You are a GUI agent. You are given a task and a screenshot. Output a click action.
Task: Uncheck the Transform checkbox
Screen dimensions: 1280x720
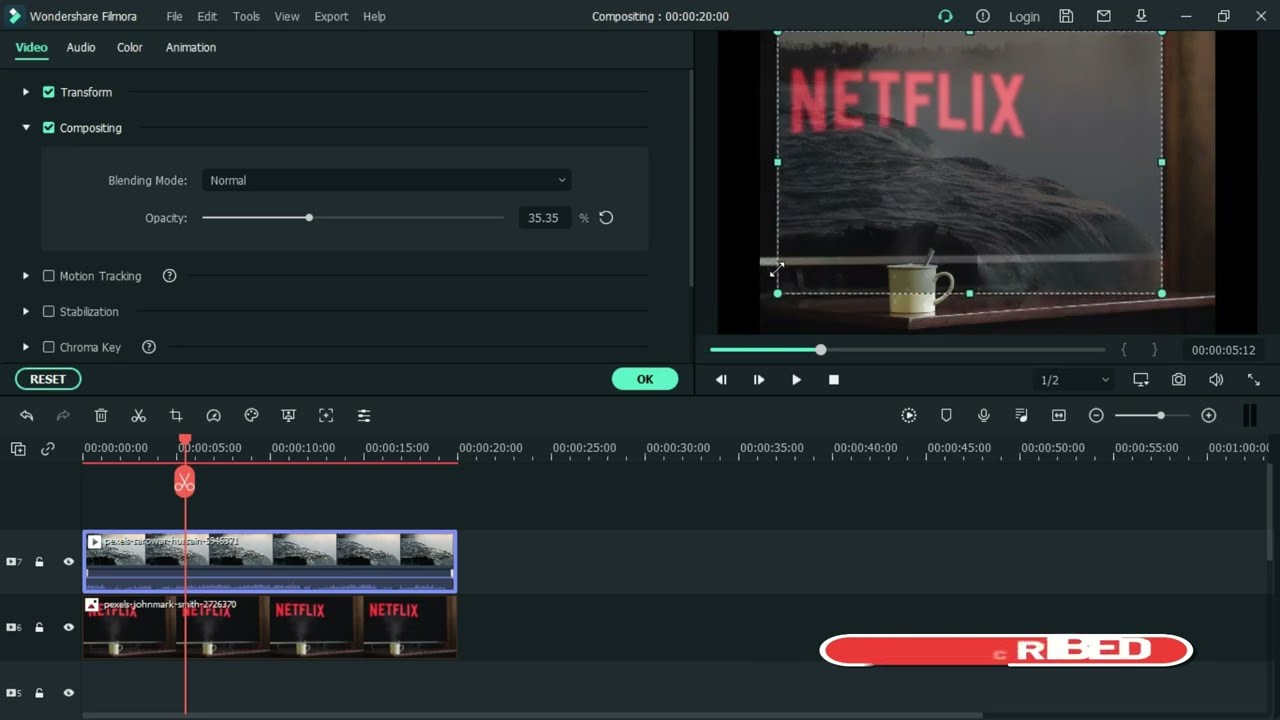click(x=48, y=92)
